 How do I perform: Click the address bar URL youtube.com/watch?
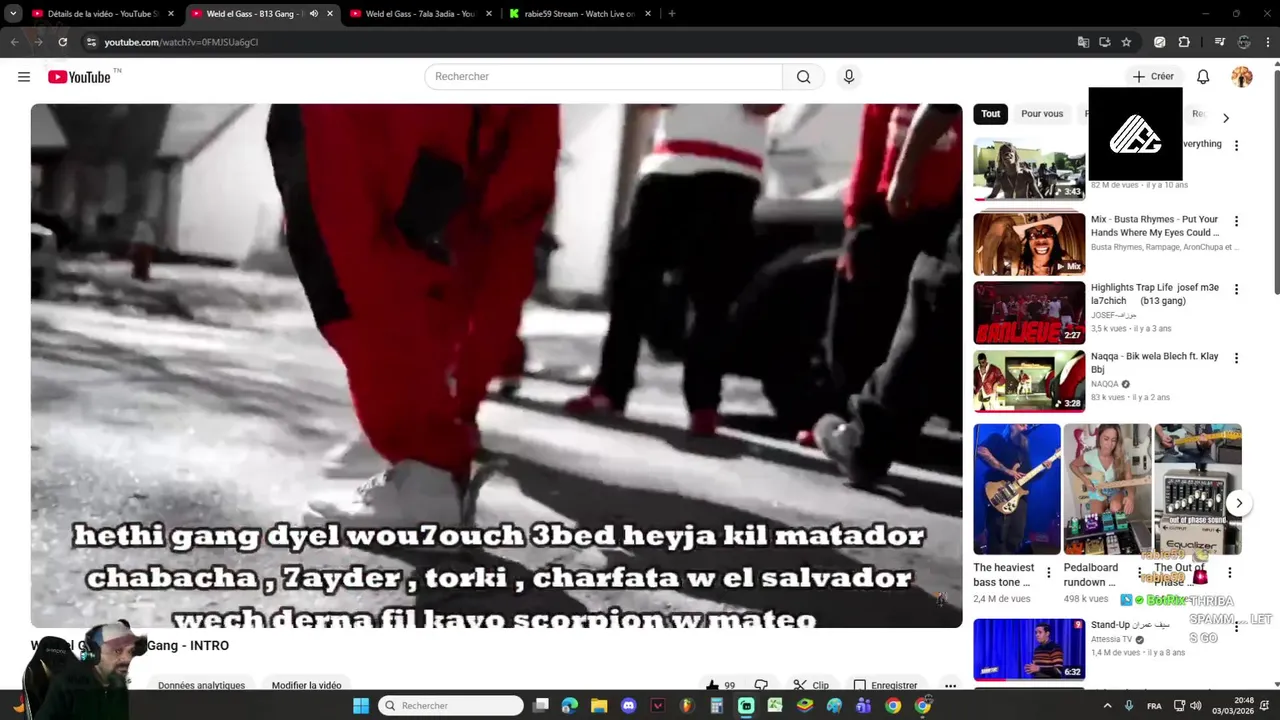[x=181, y=42]
